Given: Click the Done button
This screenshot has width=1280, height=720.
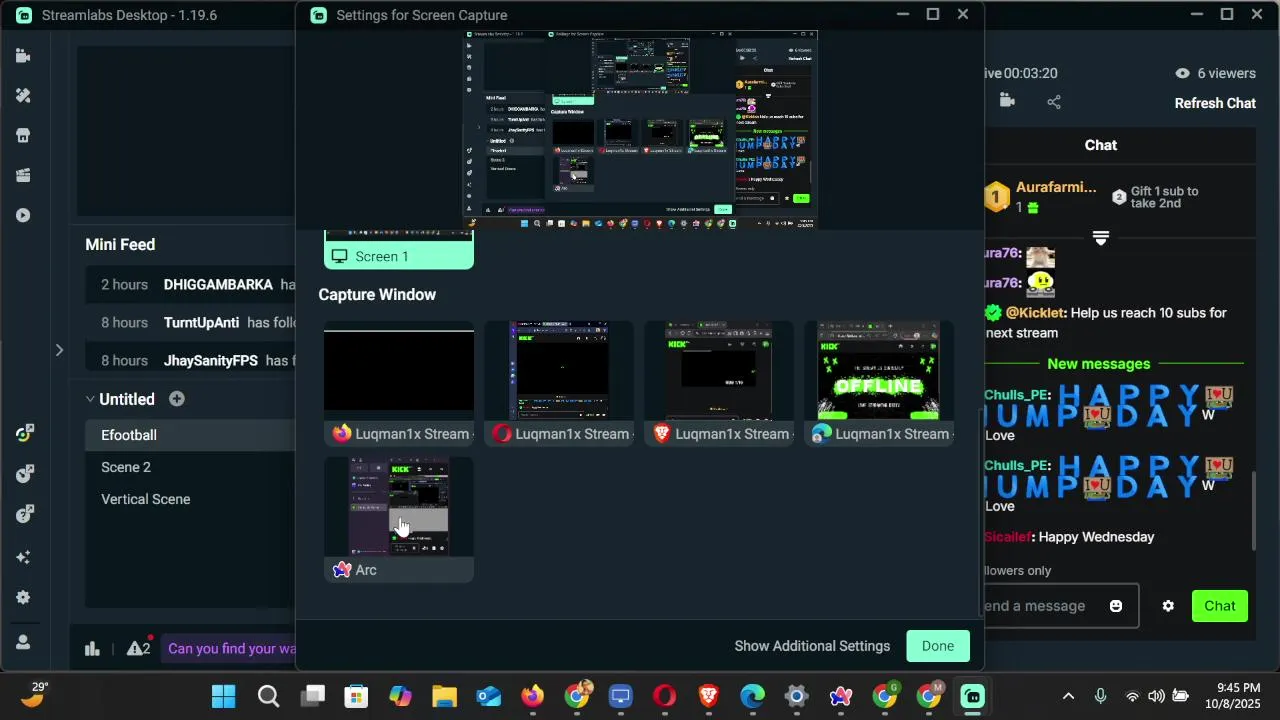Looking at the screenshot, I should pyautogui.click(x=938, y=646).
